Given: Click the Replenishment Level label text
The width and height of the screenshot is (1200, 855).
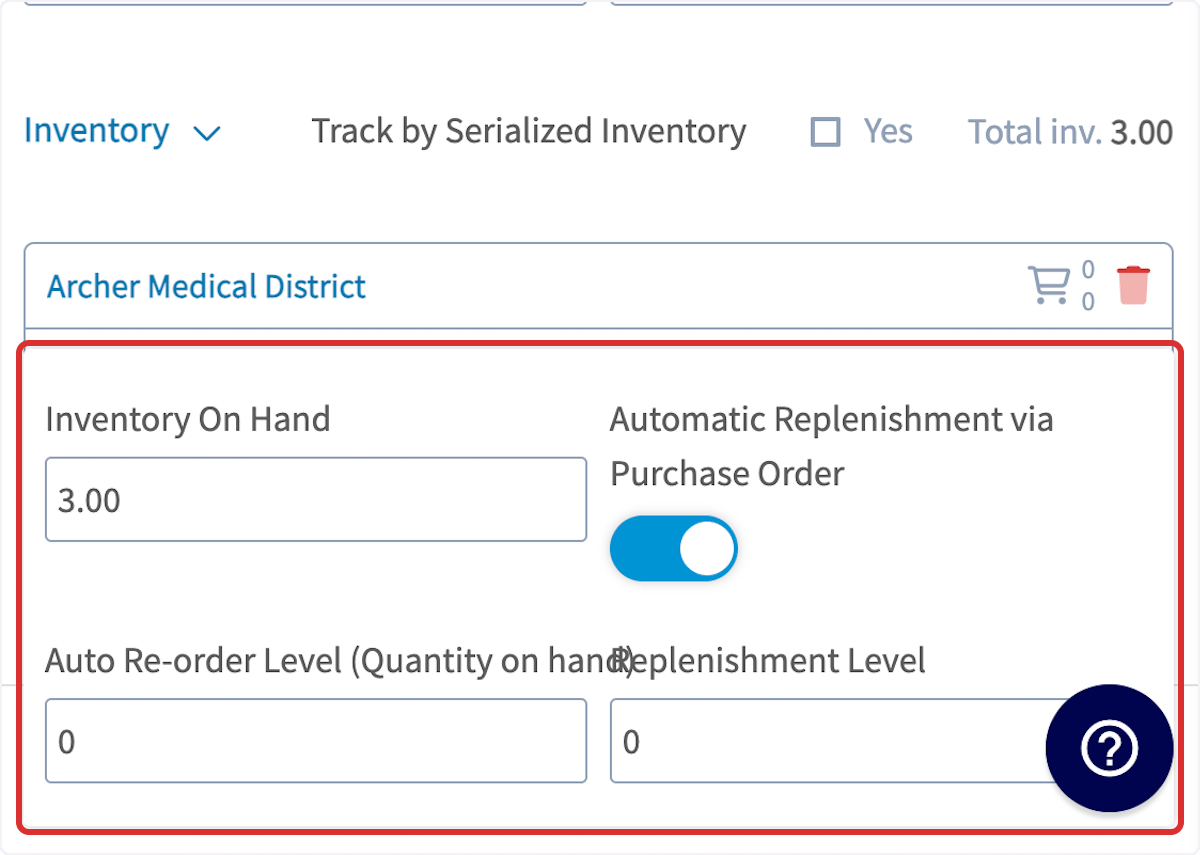Looking at the screenshot, I should 769,660.
